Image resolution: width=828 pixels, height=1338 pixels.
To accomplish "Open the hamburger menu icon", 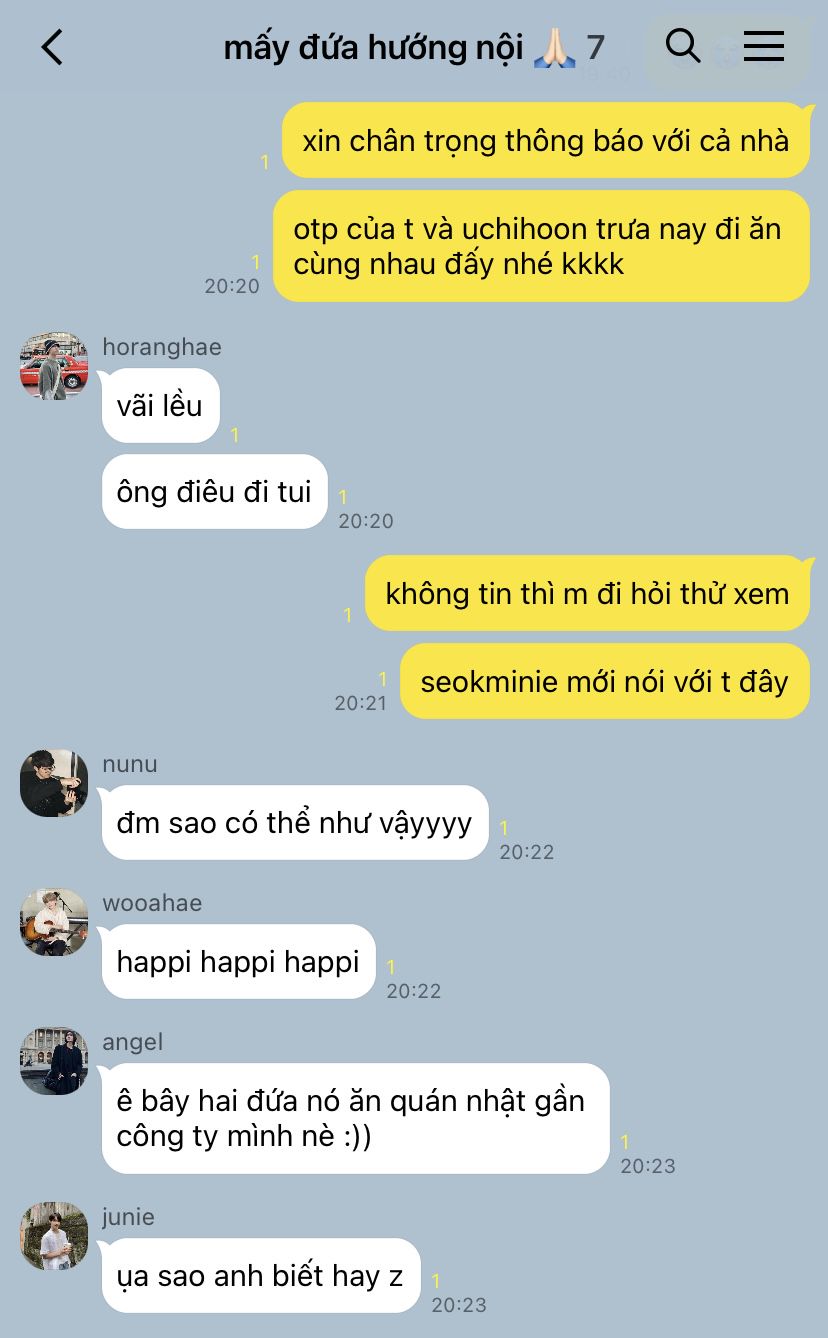I will [764, 46].
